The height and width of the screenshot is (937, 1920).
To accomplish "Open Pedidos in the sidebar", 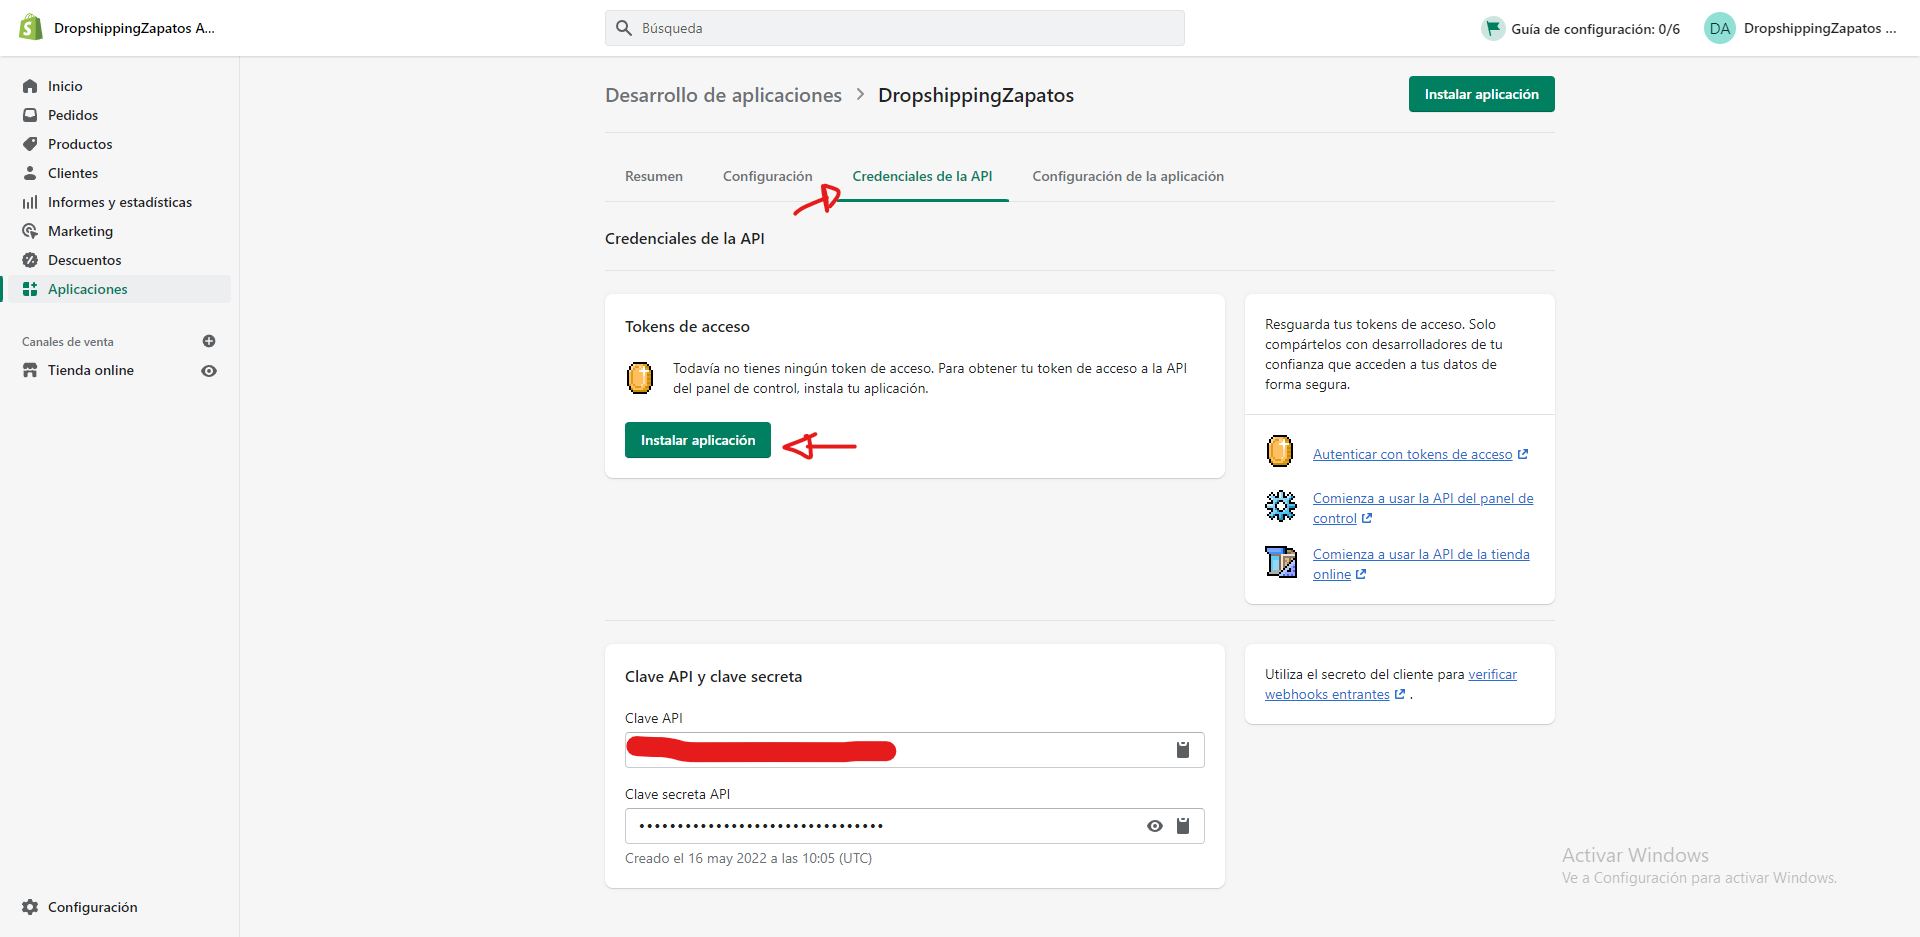I will tap(72, 115).
